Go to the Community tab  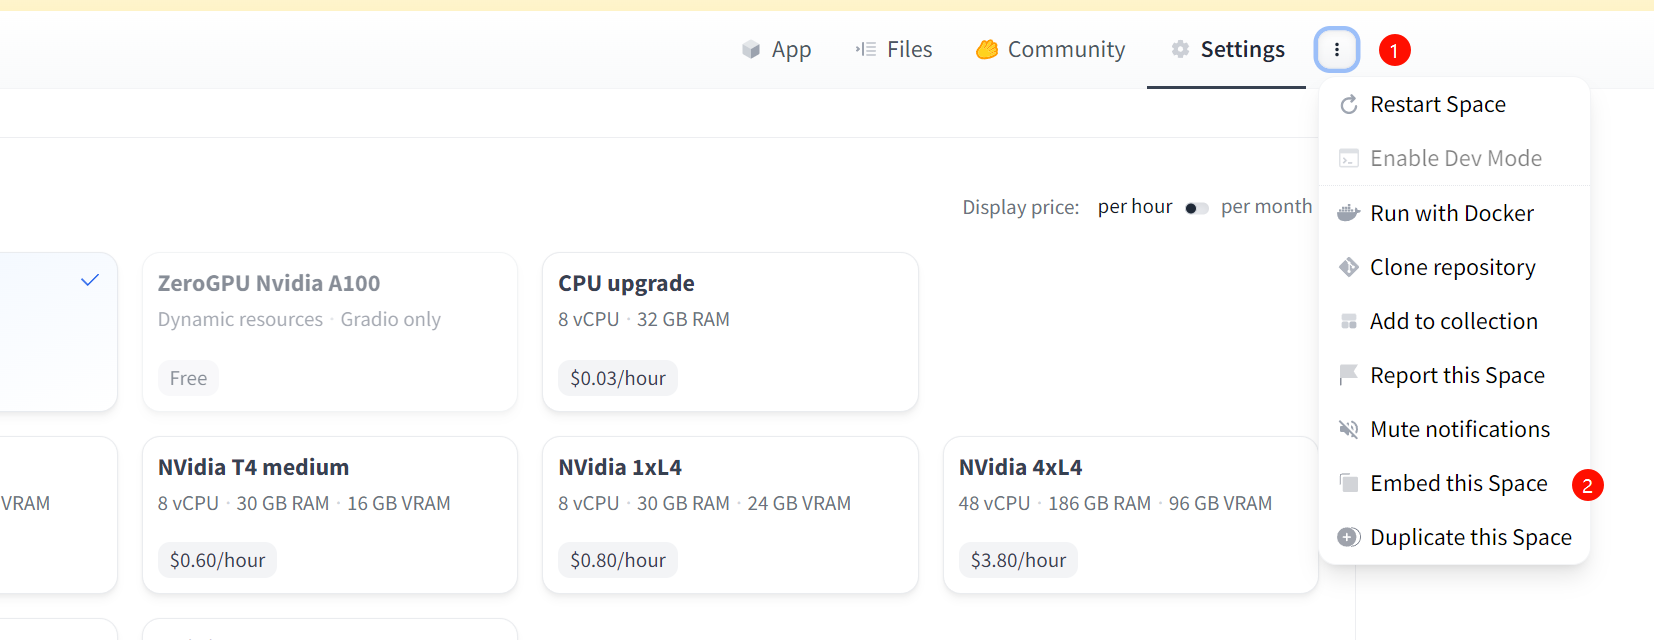pyautogui.click(x=1050, y=49)
